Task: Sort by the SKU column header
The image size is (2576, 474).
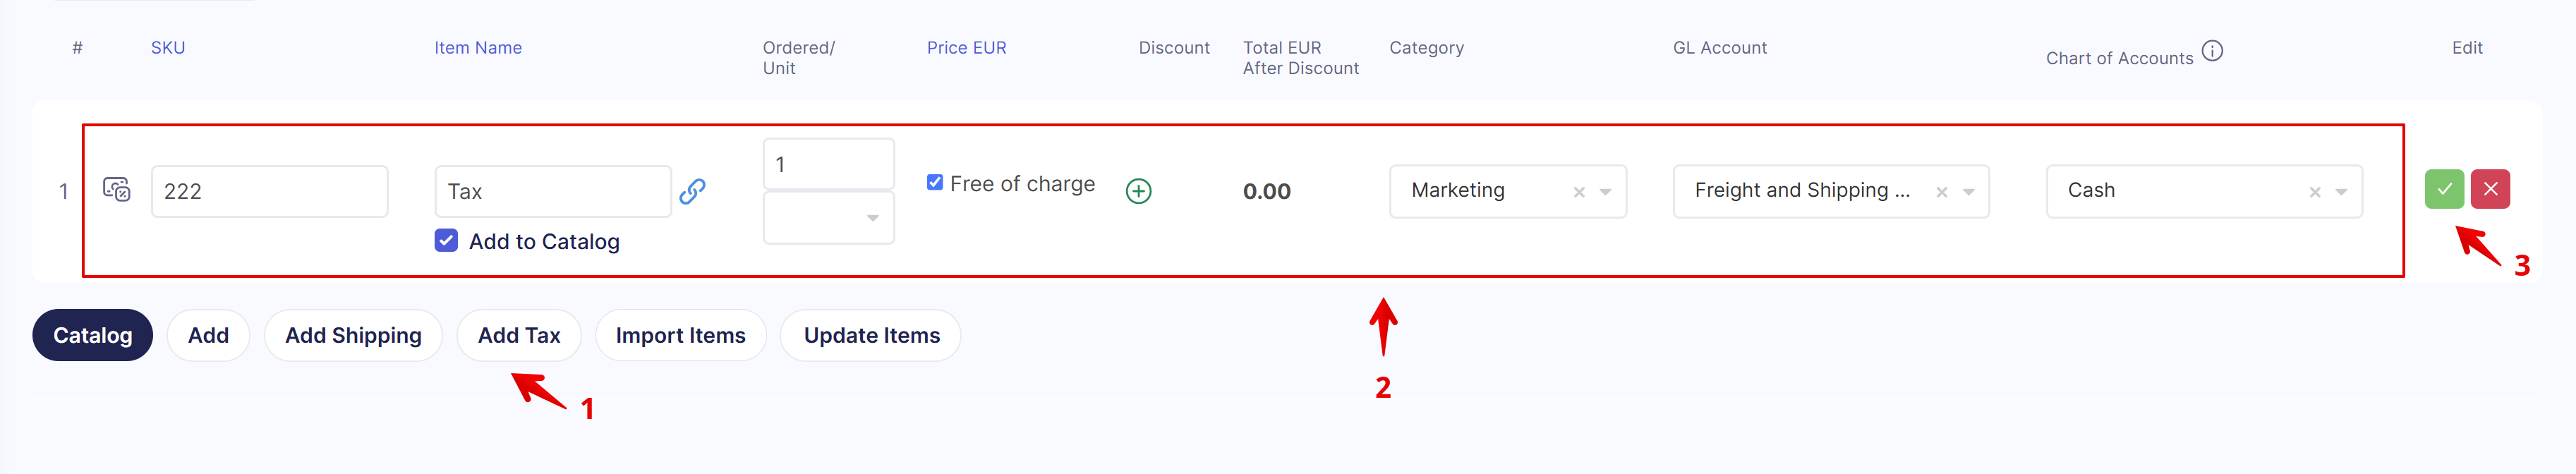Action: coord(168,48)
